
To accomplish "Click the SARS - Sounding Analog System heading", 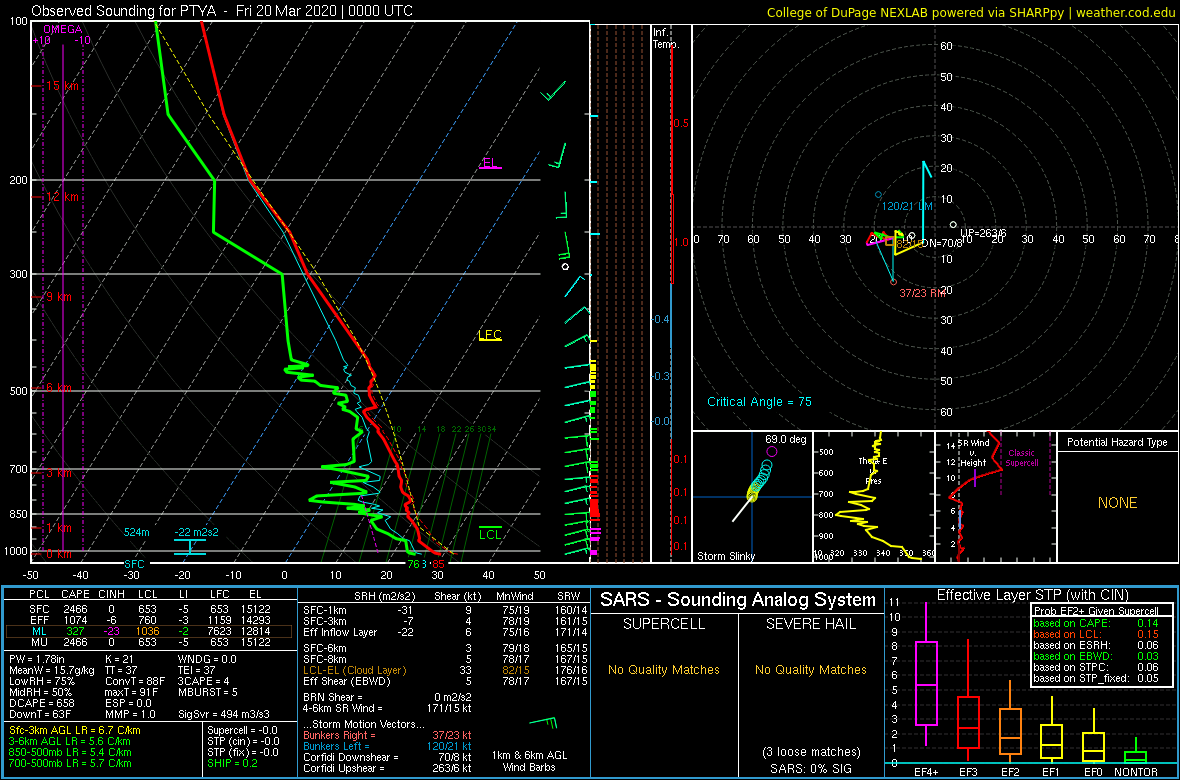I will (x=738, y=600).
